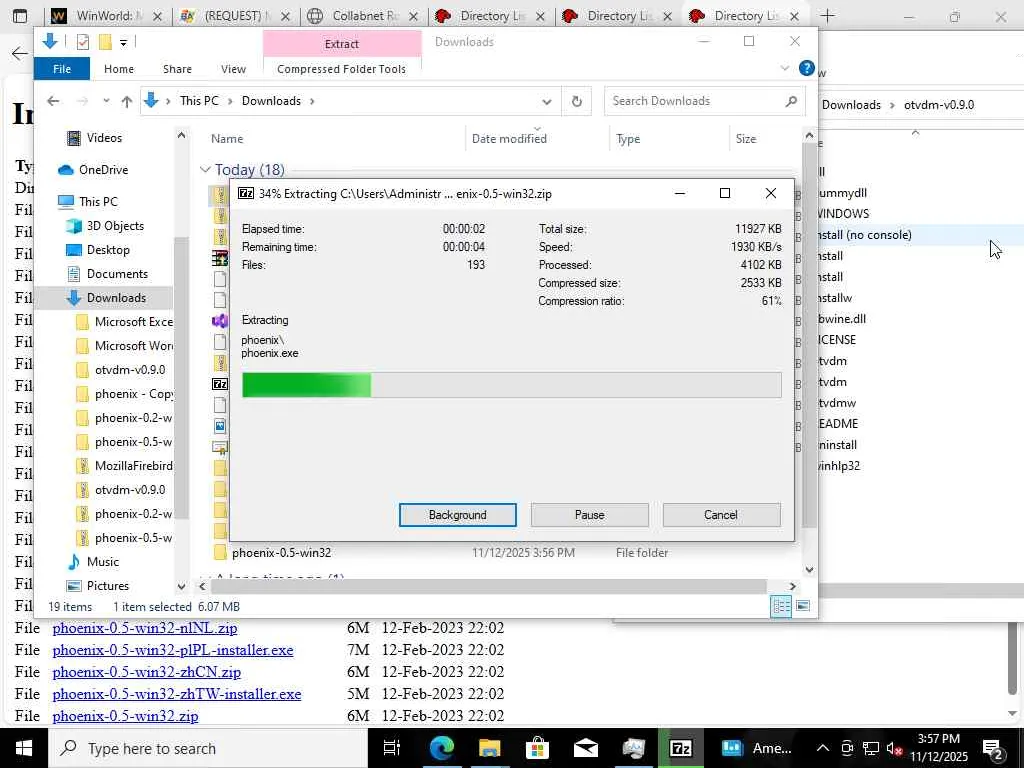Viewport: 1024px width, 768px height.
Task: Select README file in otvdm window
Action: tap(839, 424)
